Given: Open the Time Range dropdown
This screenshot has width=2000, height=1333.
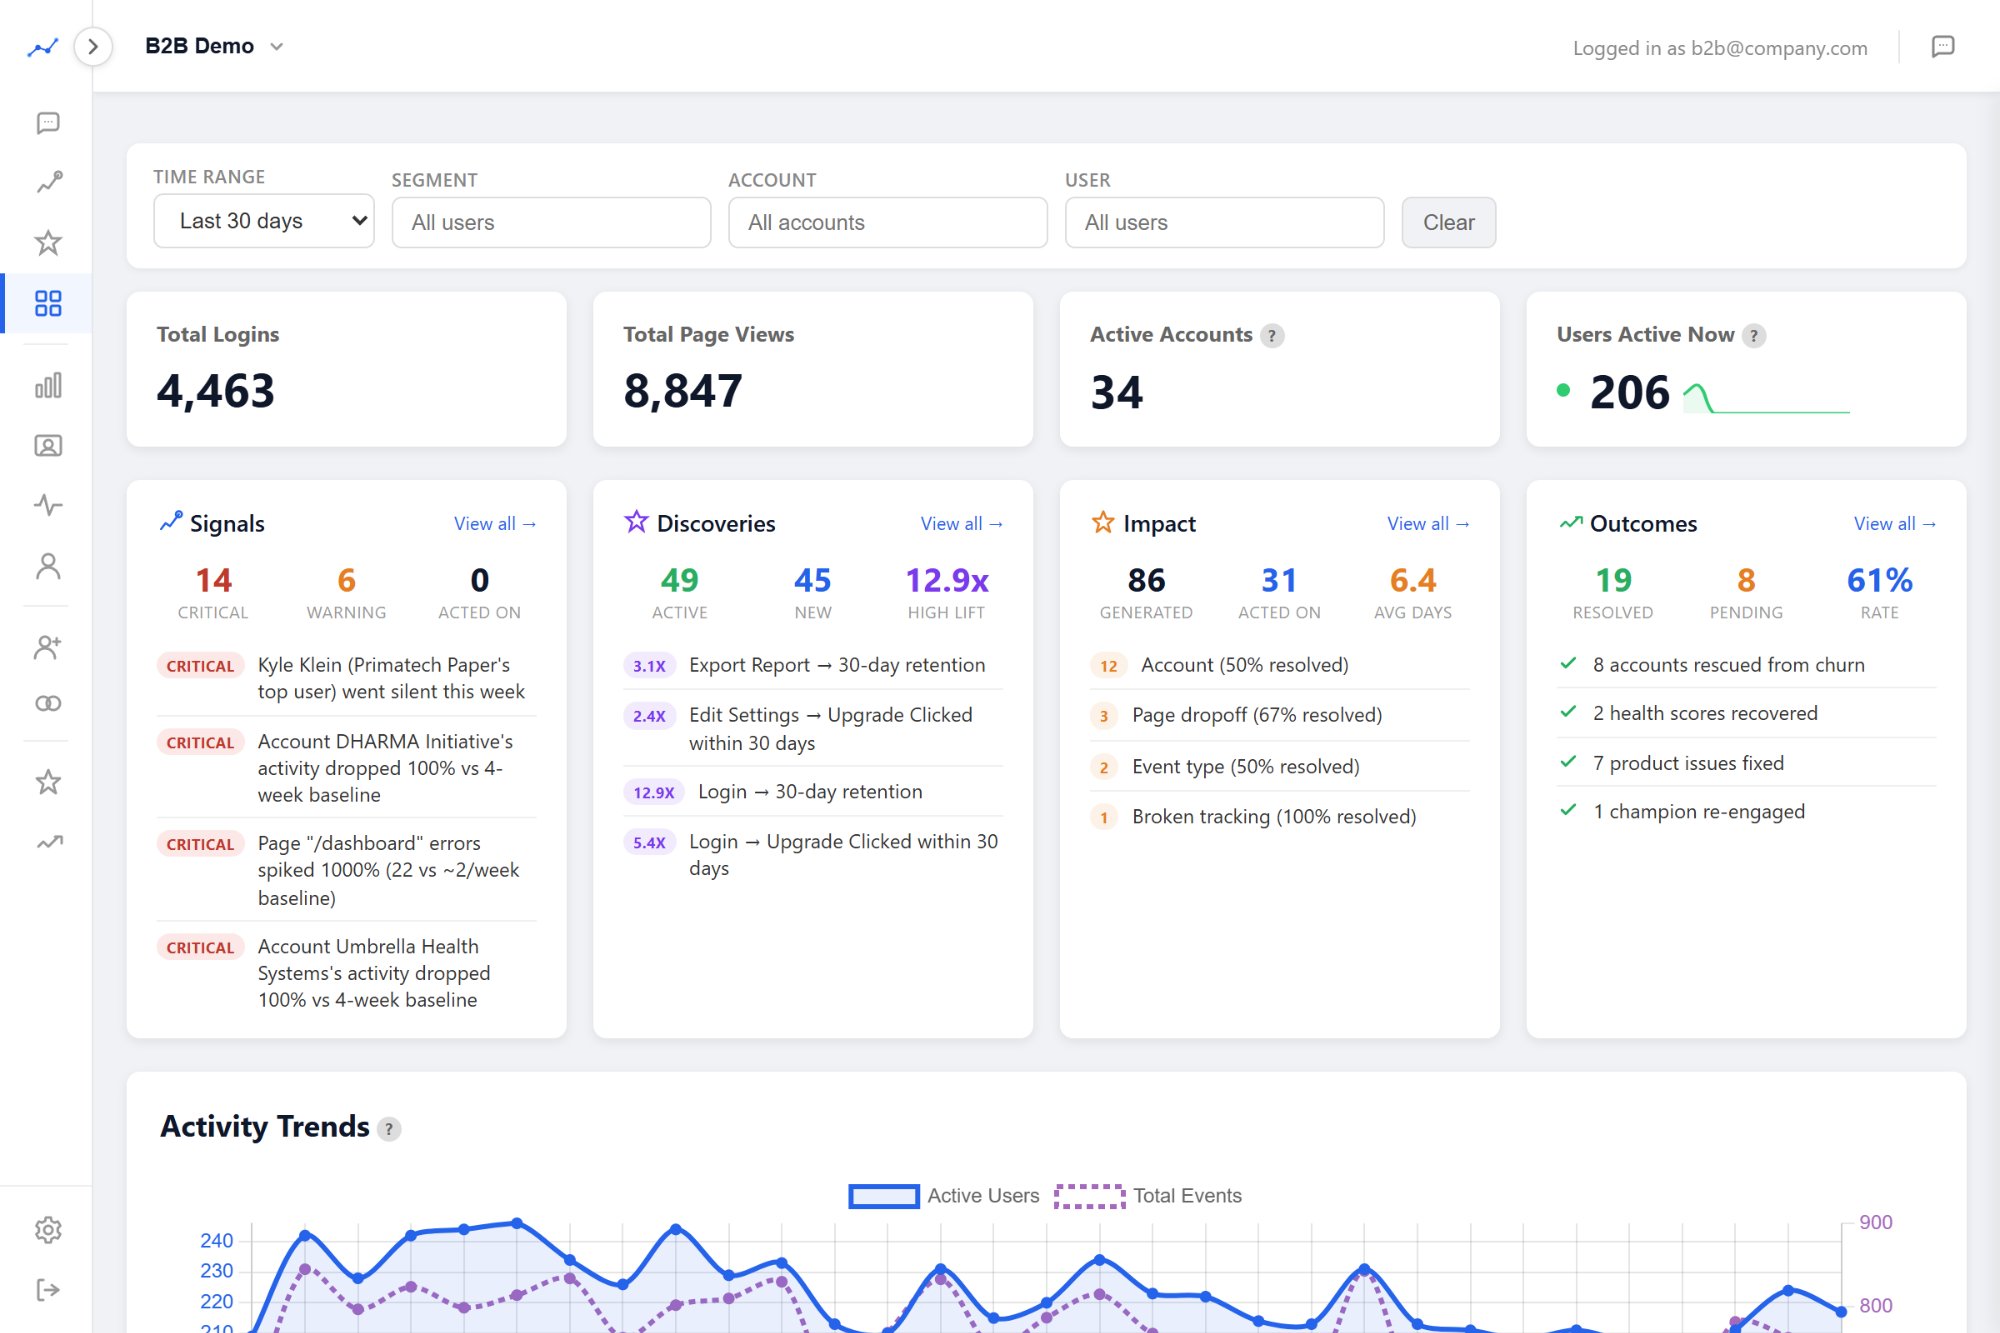Looking at the screenshot, I should click(263, 221).
